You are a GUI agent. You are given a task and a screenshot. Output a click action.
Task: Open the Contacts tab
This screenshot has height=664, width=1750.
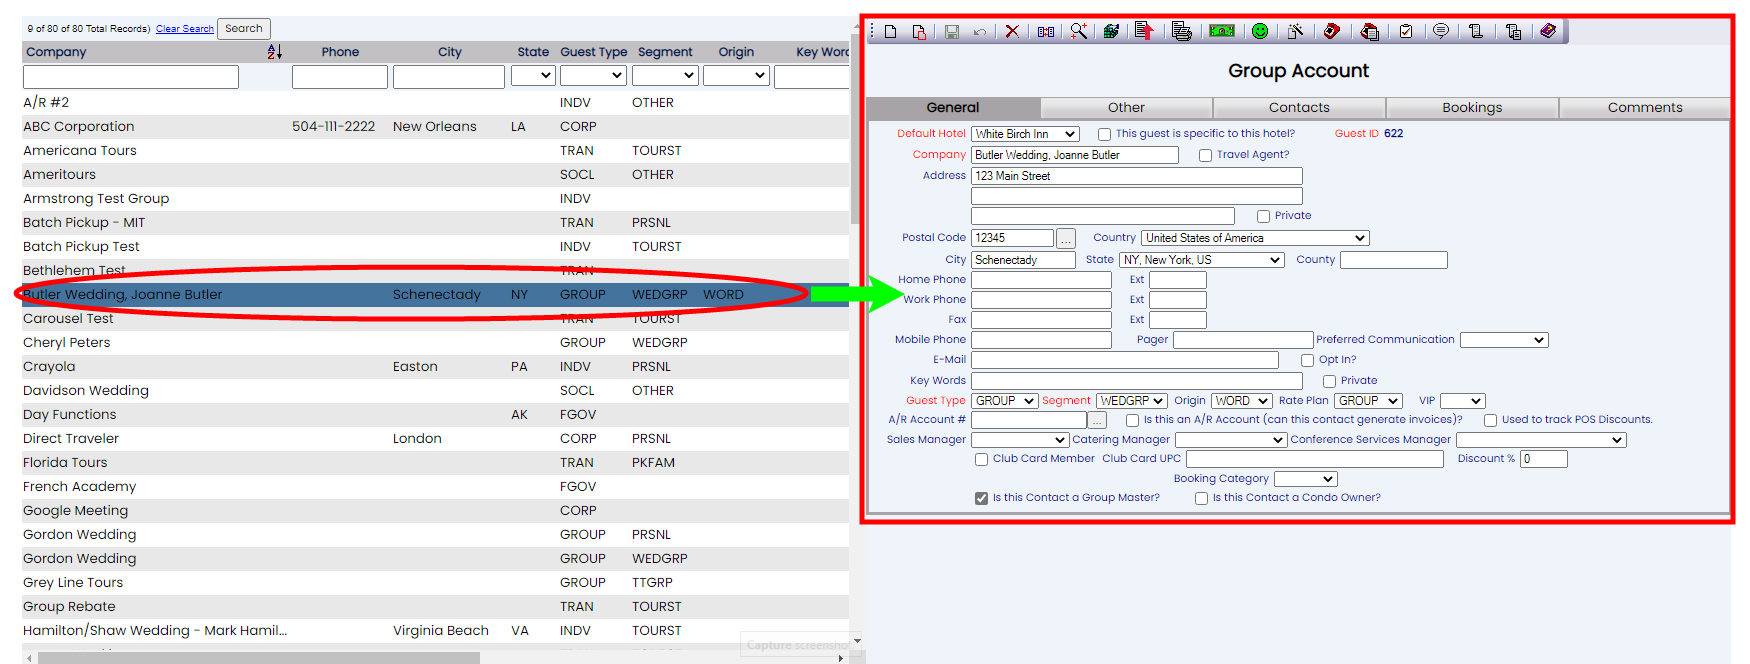tap(1298, 108)
